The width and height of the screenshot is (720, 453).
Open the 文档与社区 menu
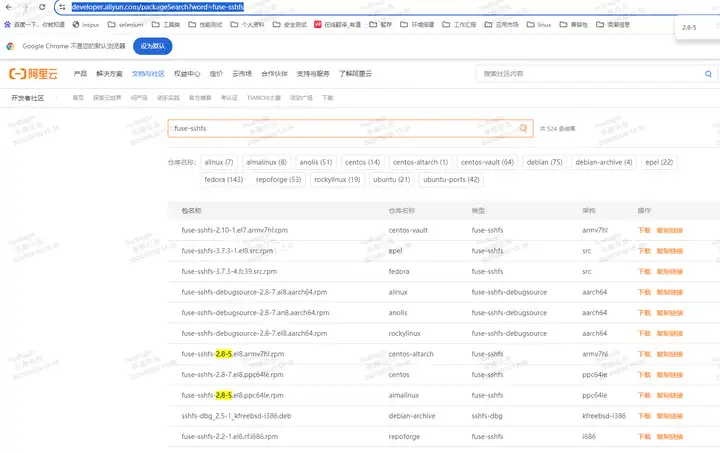pyautogui.click(x=148, y=73)
